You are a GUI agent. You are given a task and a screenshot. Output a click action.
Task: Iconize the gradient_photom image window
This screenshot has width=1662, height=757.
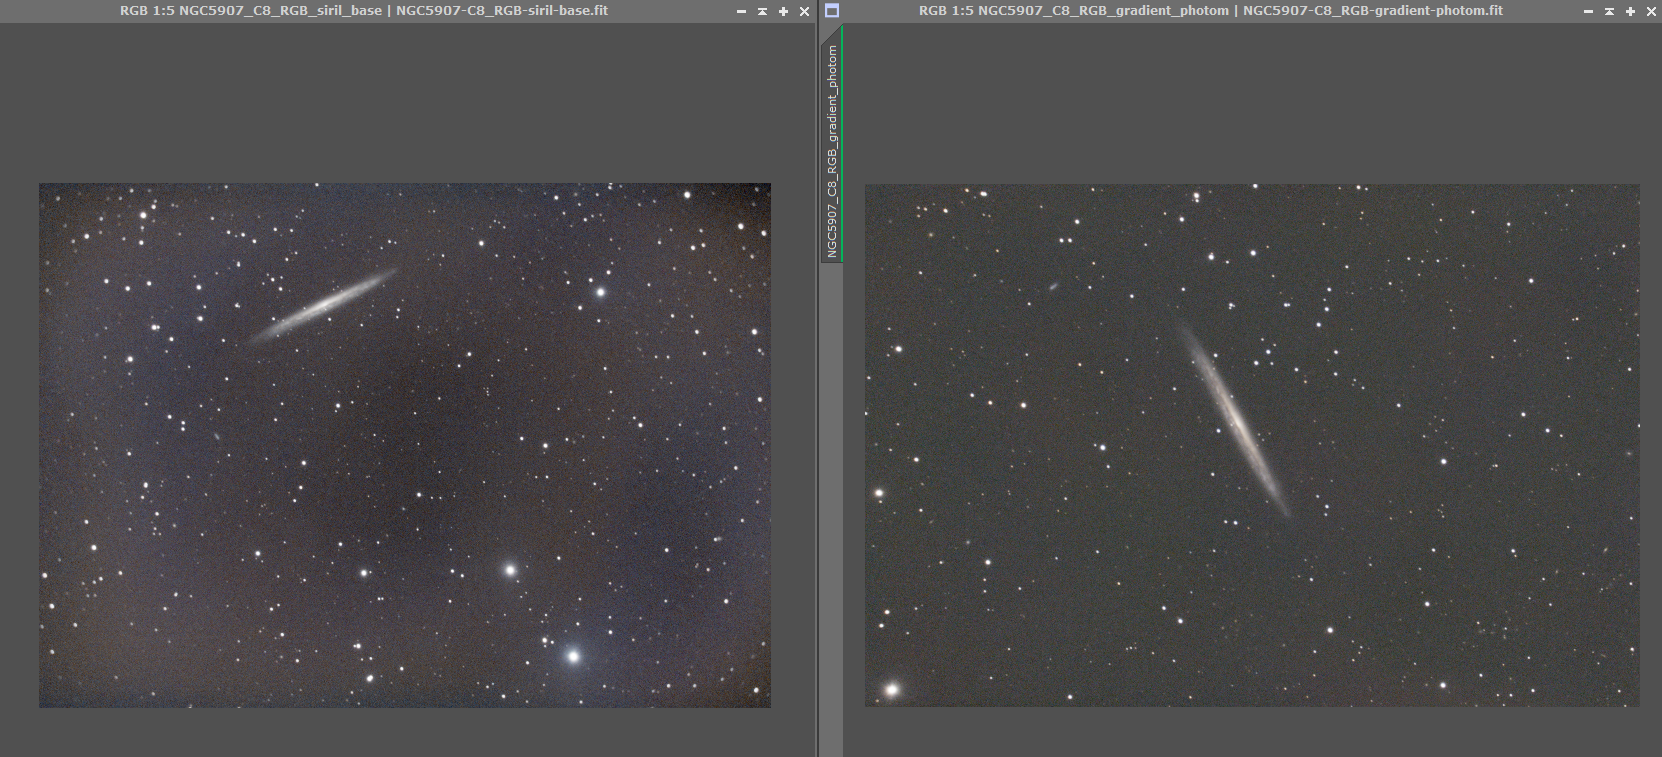[1588, 11]
